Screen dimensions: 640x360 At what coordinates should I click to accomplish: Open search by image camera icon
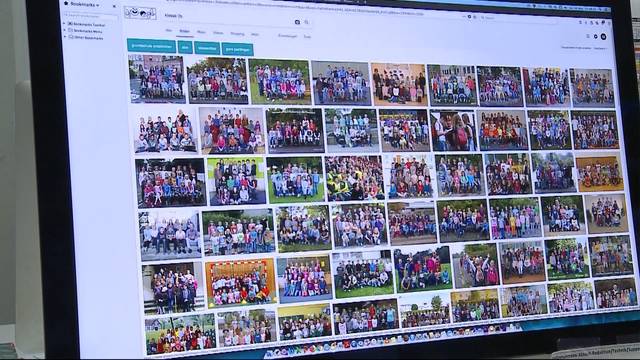coord(297,22)
